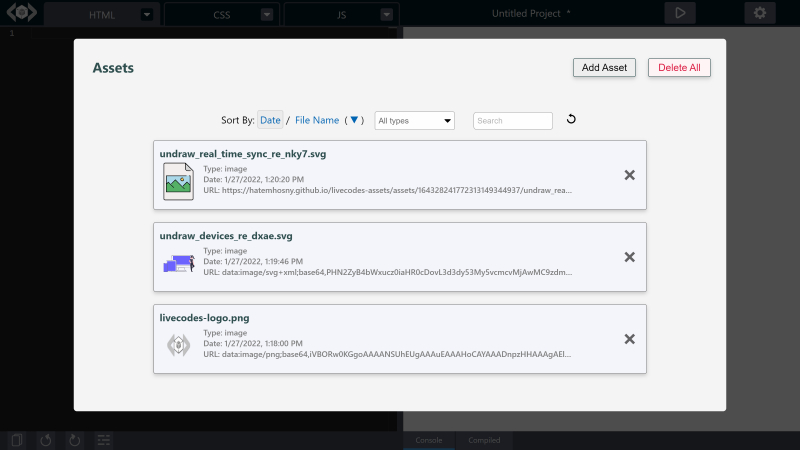Sort assets by File Name

(317, 120)
